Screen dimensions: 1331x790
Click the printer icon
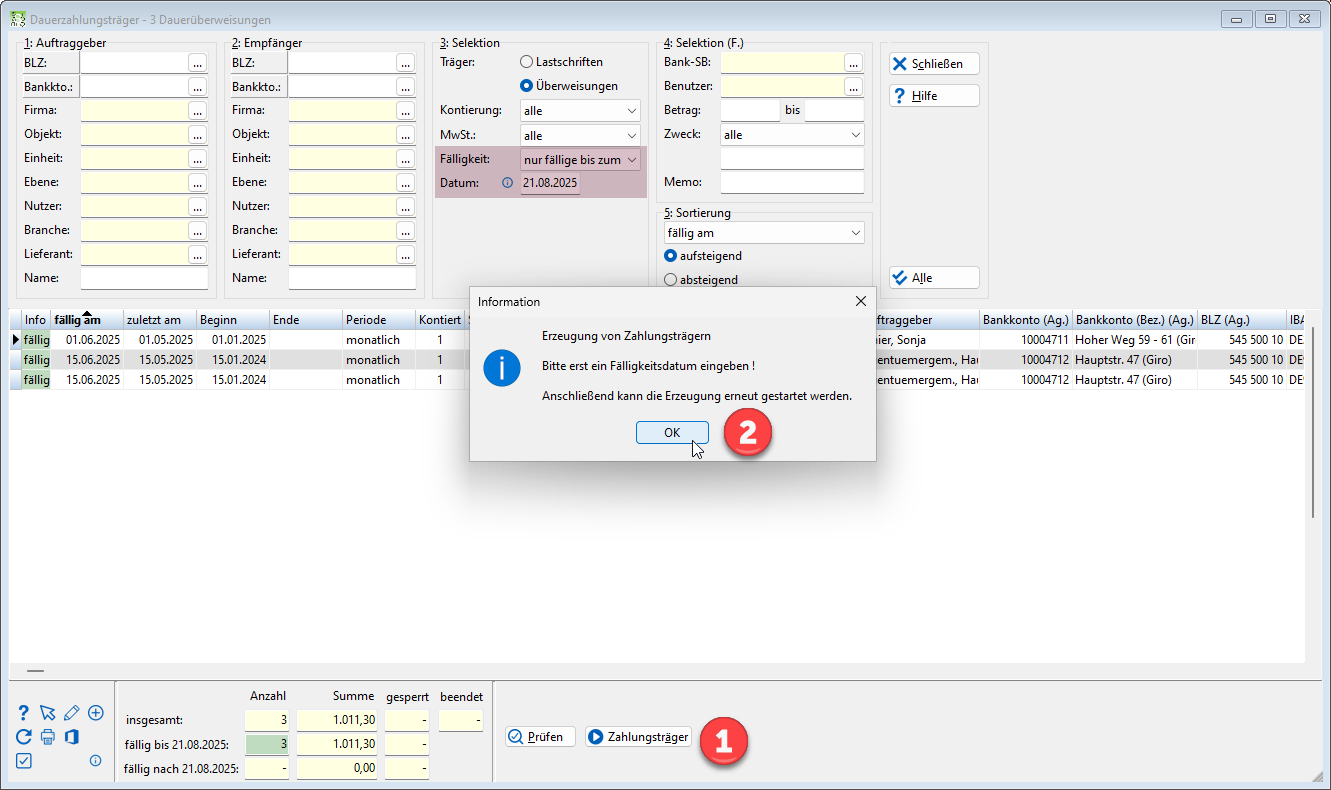click(47, 737)
